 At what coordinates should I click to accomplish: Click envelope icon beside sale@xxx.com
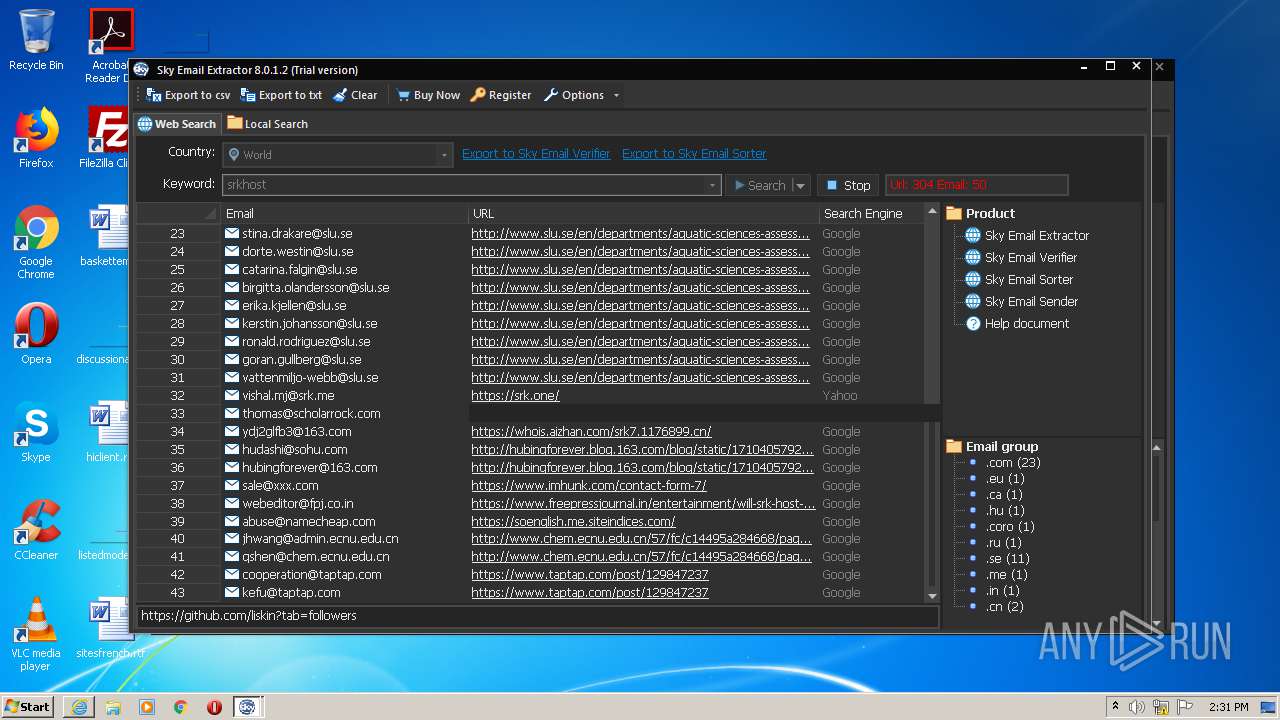(232, 486)
